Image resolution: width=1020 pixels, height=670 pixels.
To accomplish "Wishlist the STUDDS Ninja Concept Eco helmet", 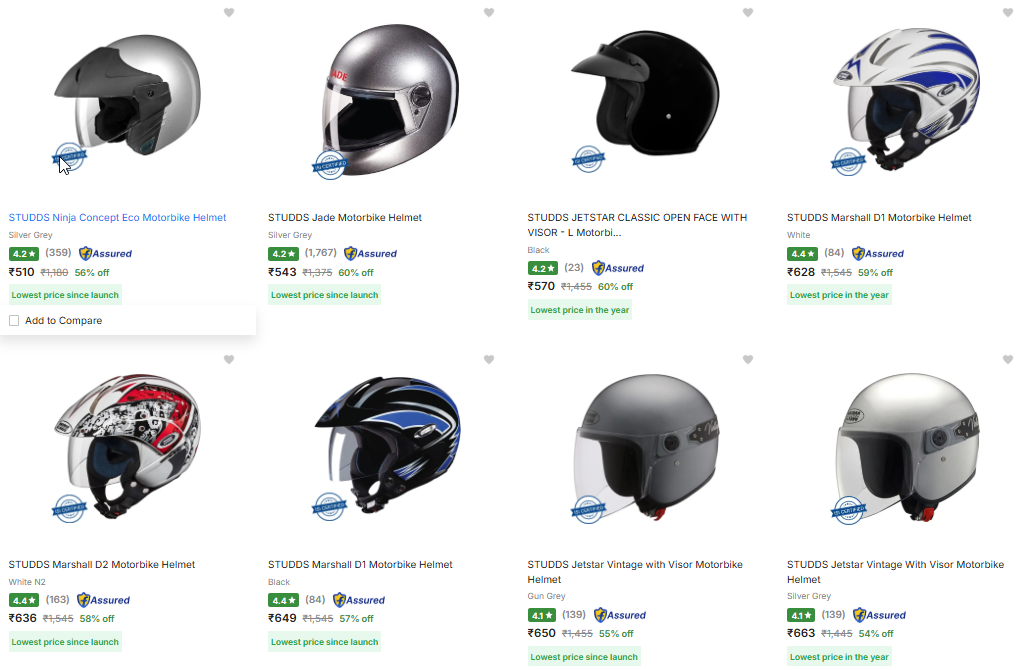I will pyautogui.click(x=229, y=13).
